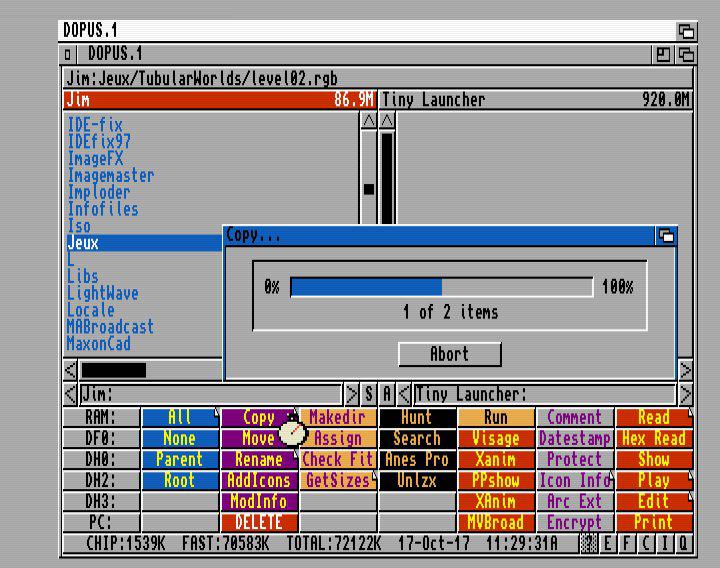
Task: Click the DELETE command button
Action: click(x=258, y=522)
